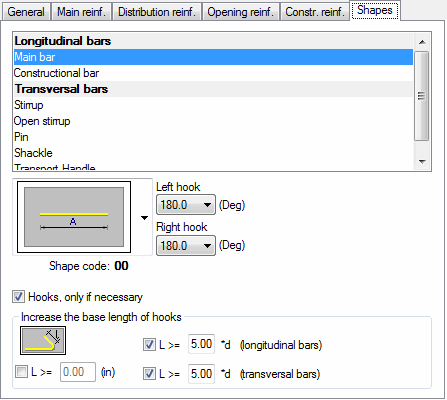
Task: Click the list's scroll down arrow
Action: pos(422,162)
